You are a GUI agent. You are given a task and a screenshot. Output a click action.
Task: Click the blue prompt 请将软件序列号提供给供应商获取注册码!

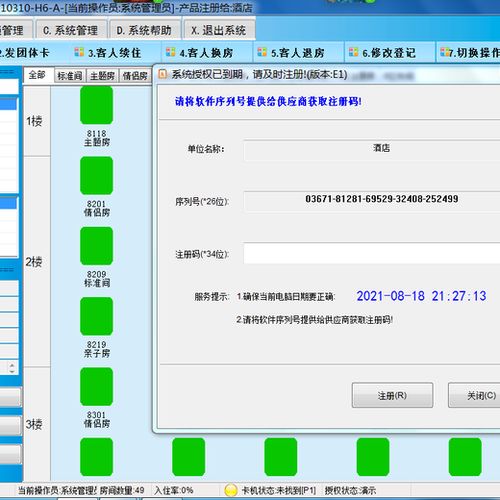[x=268, y=101]
